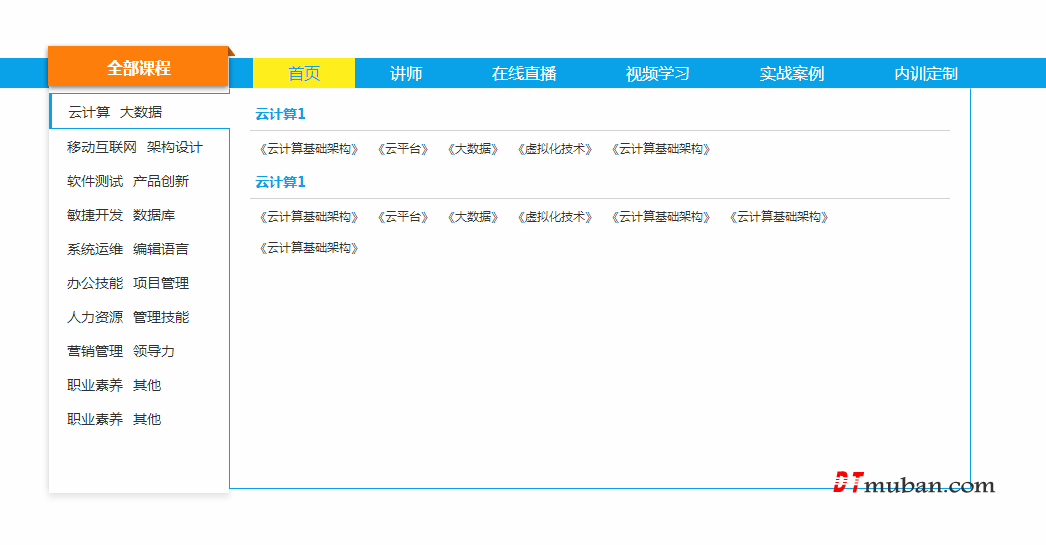Select the 首页 navigation tab
This screenshot has width=1046, height=545.
tap(304, 73)
